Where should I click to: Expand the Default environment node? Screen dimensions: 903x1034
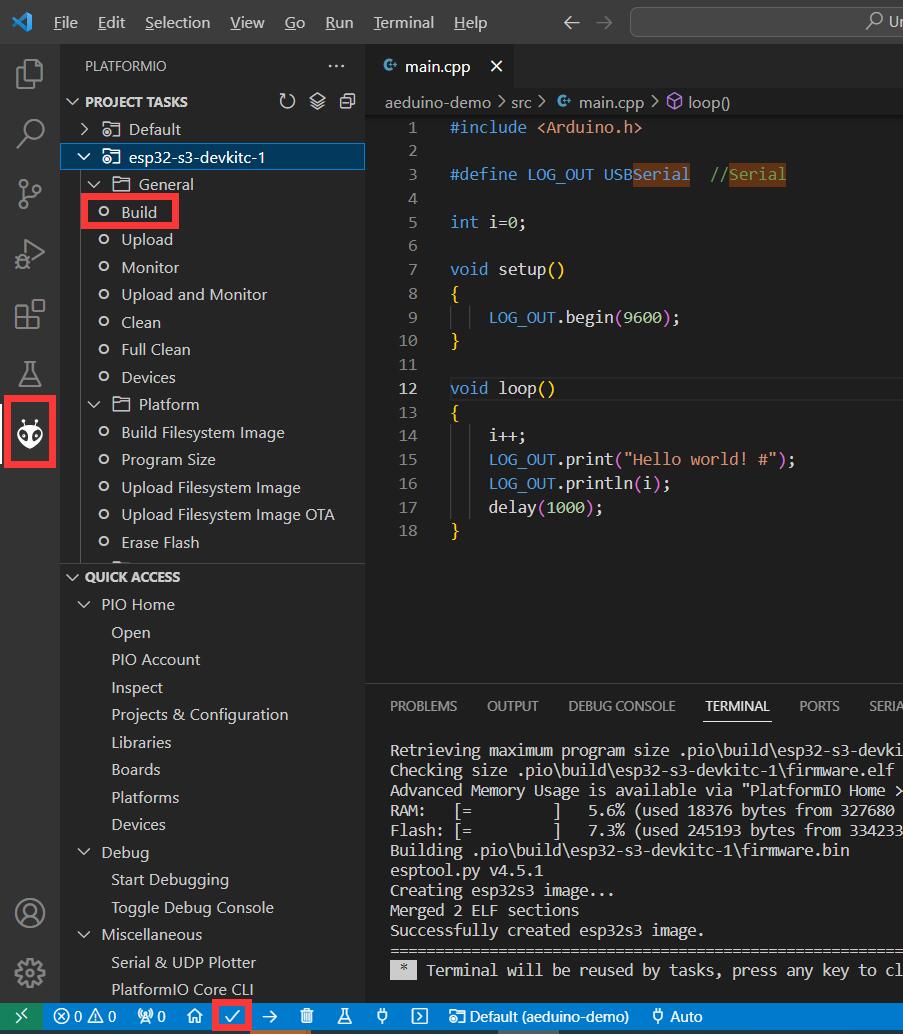84,129
